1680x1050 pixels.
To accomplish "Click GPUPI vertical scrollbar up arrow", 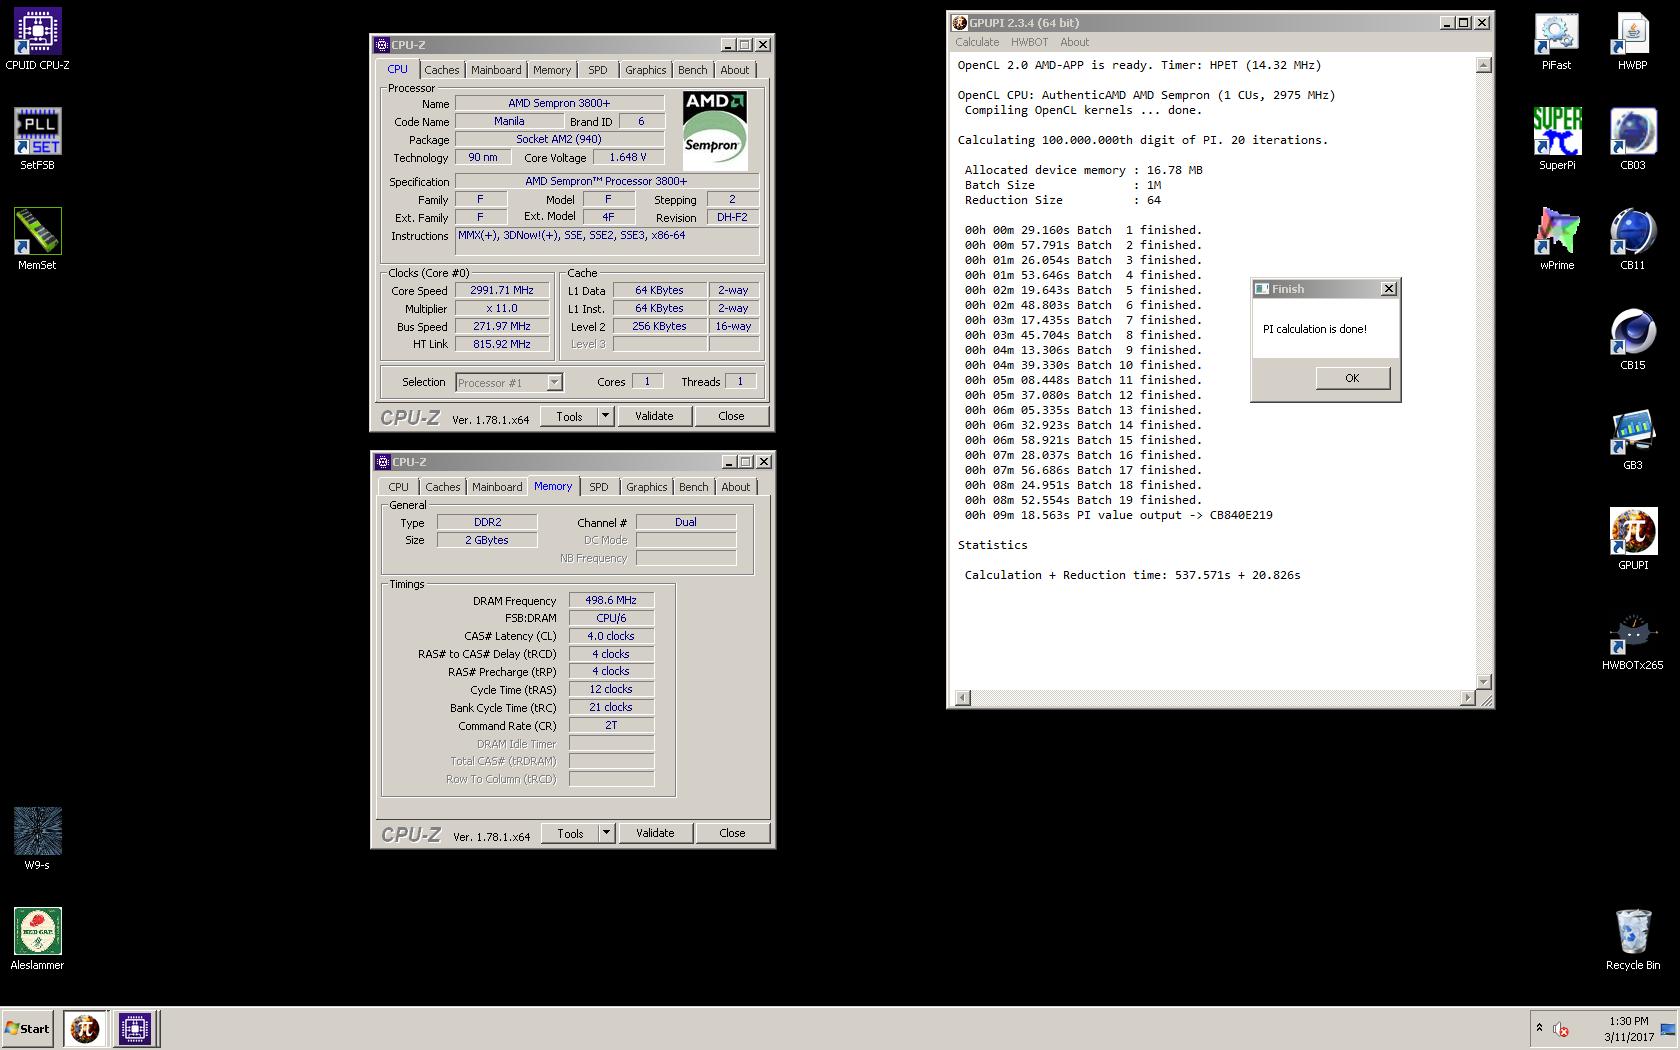I will coord(1484,65).
